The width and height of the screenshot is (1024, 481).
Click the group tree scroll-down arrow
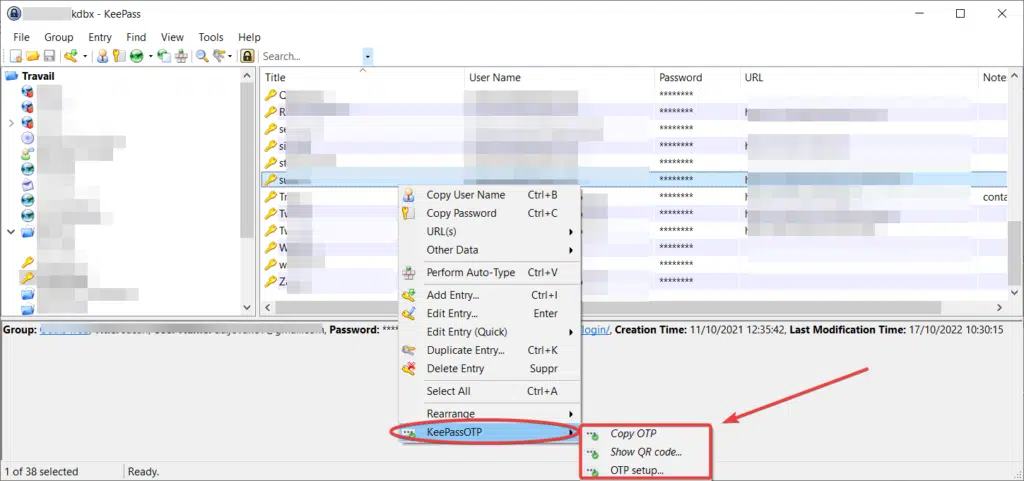click(x=247, y=307)
